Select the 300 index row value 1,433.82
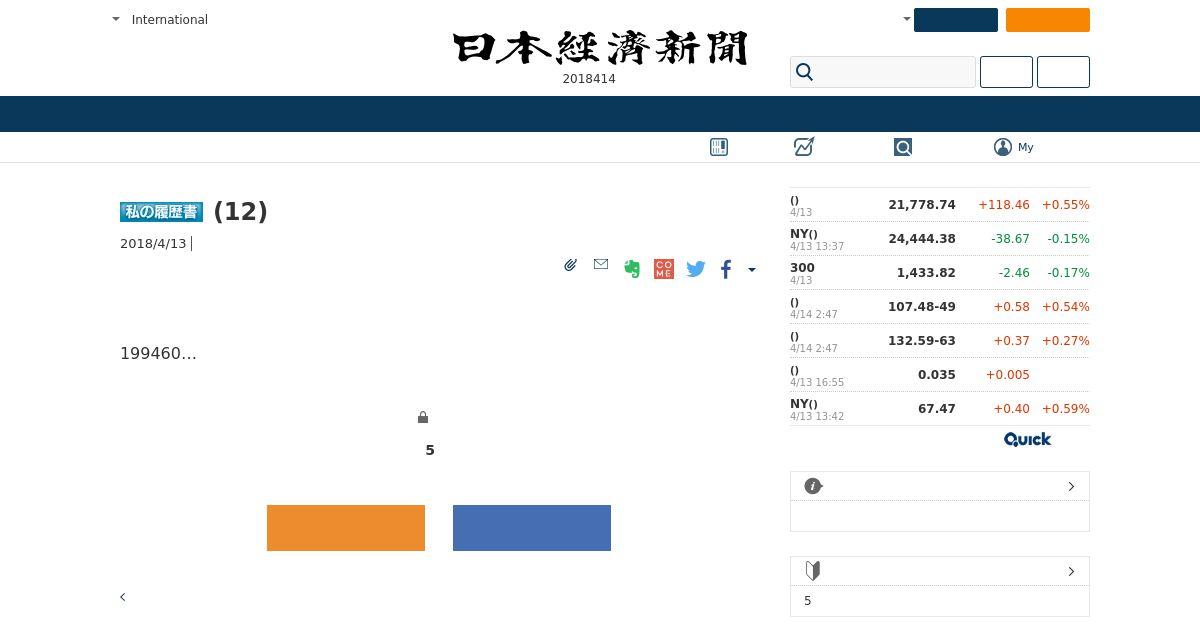 pyautogui.click(x=926, y=273)
